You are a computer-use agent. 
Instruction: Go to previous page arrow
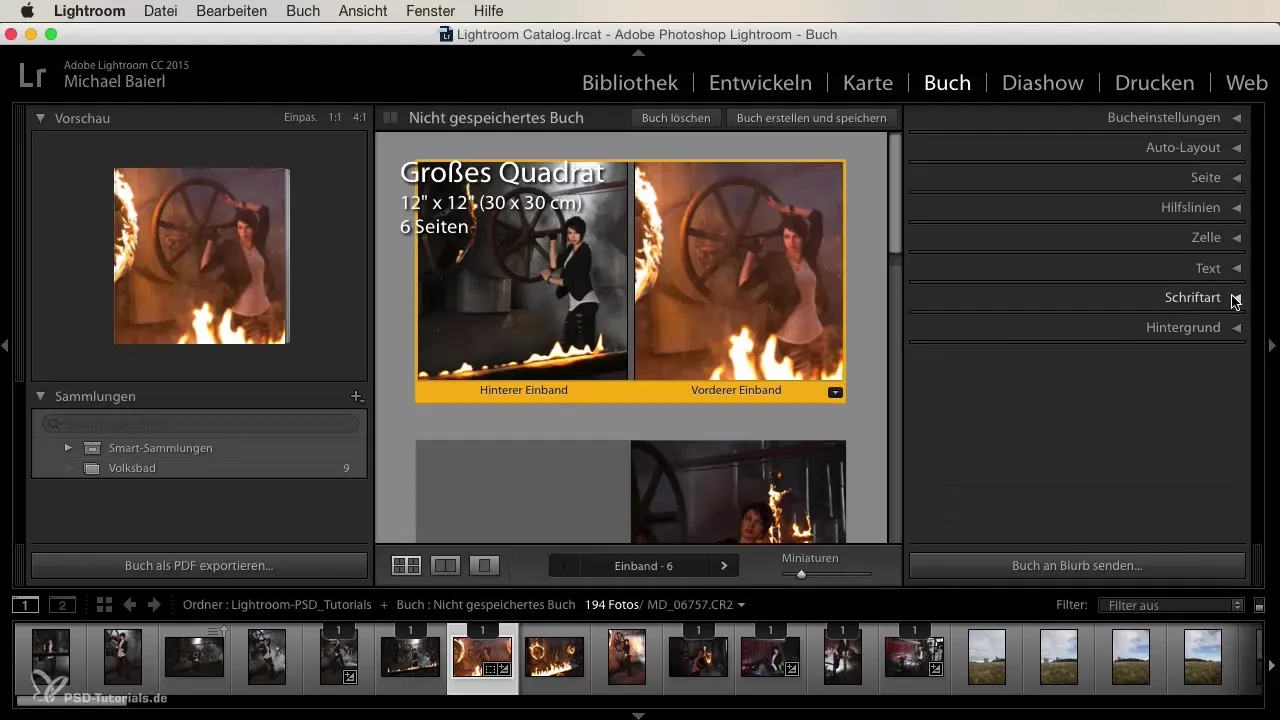pyautogui.click(x=564, y=566)
